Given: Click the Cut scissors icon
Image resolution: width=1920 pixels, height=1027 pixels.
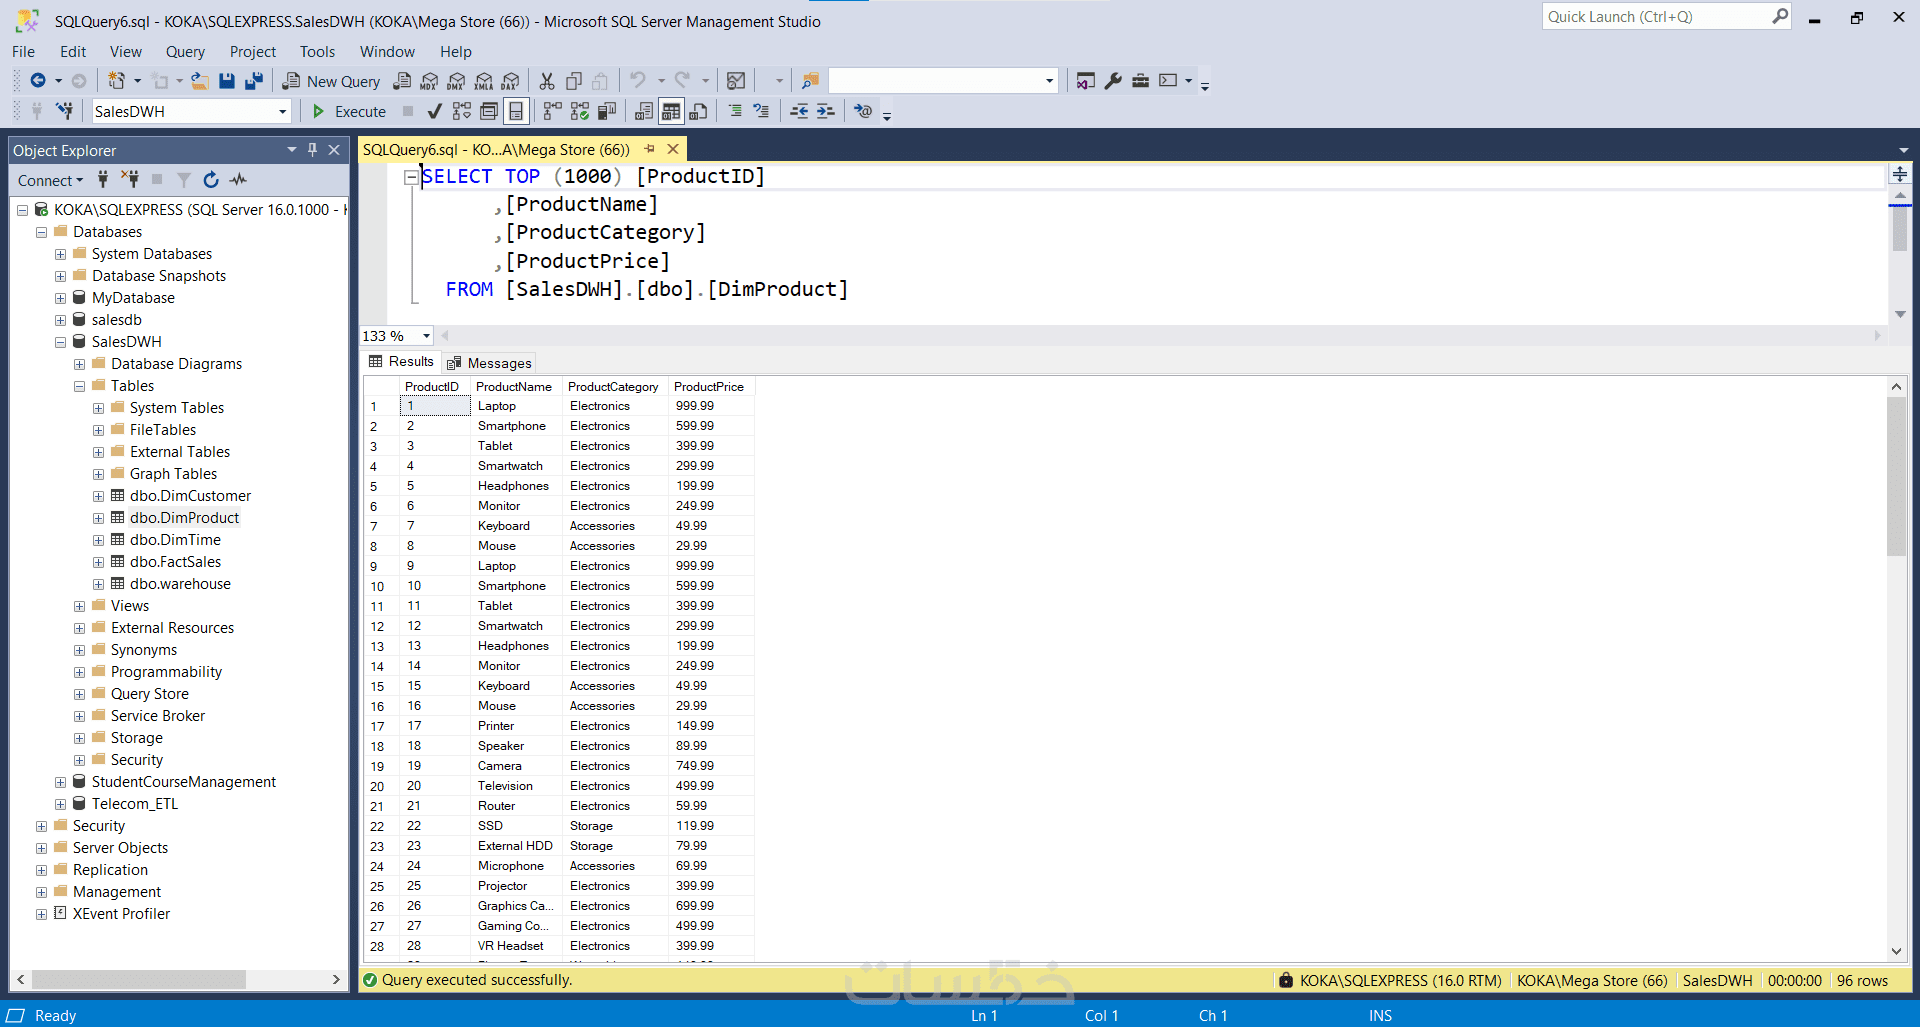Looking at the screenshot, I should [x=547, y=81].
